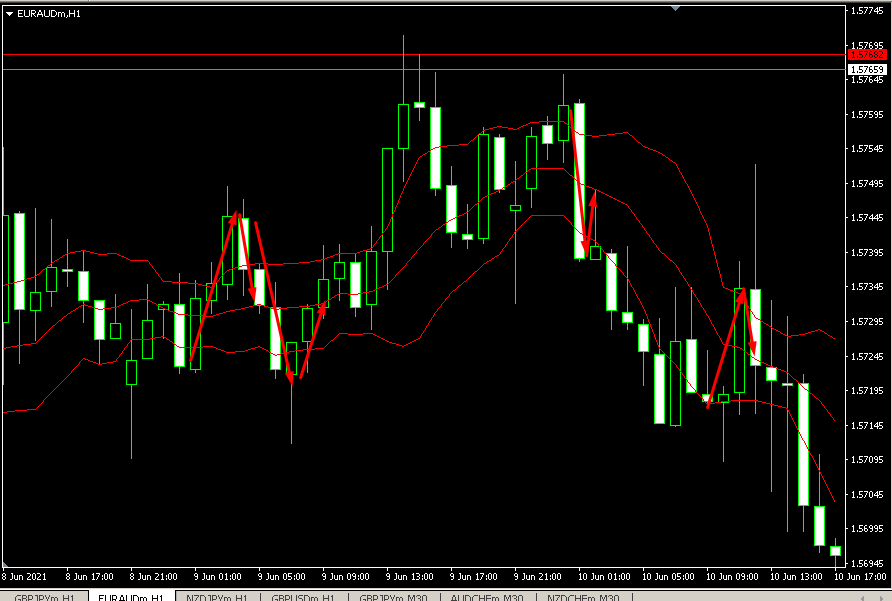This screenshot has height=601, width=892.
Task: Open the GBPJPYm,M30 chart tab
Action: (394, 598)
